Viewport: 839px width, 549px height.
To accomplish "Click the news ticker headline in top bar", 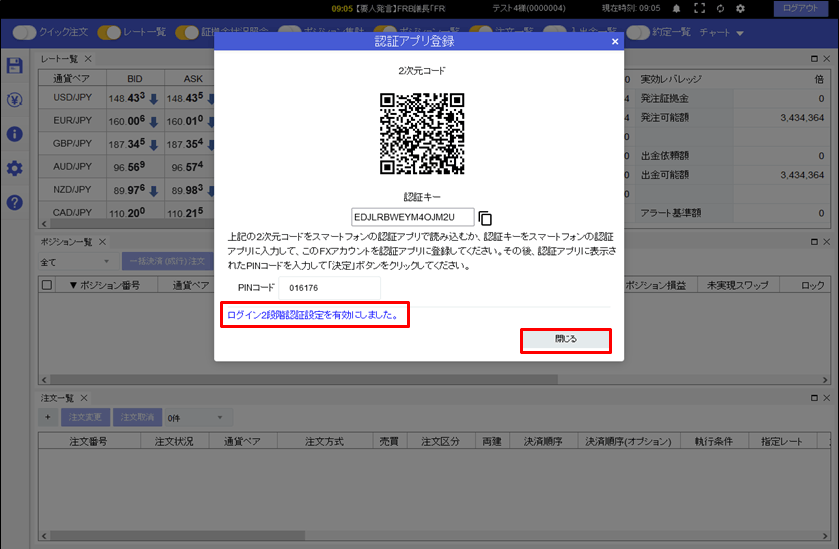I will click(388, 9).
